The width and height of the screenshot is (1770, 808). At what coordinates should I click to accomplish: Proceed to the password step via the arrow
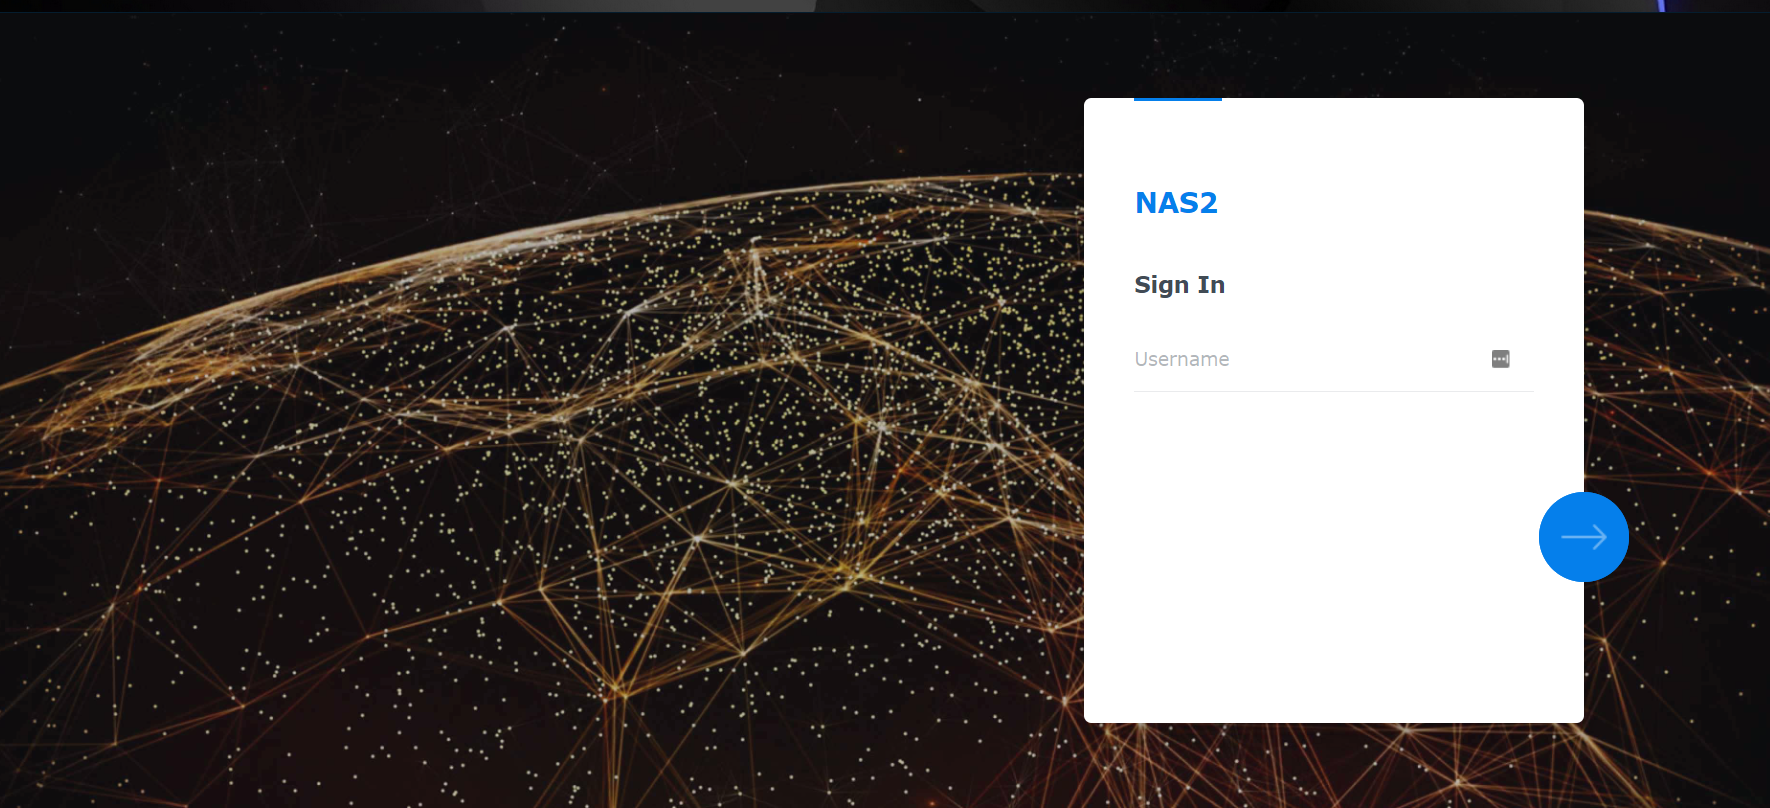1584,537
